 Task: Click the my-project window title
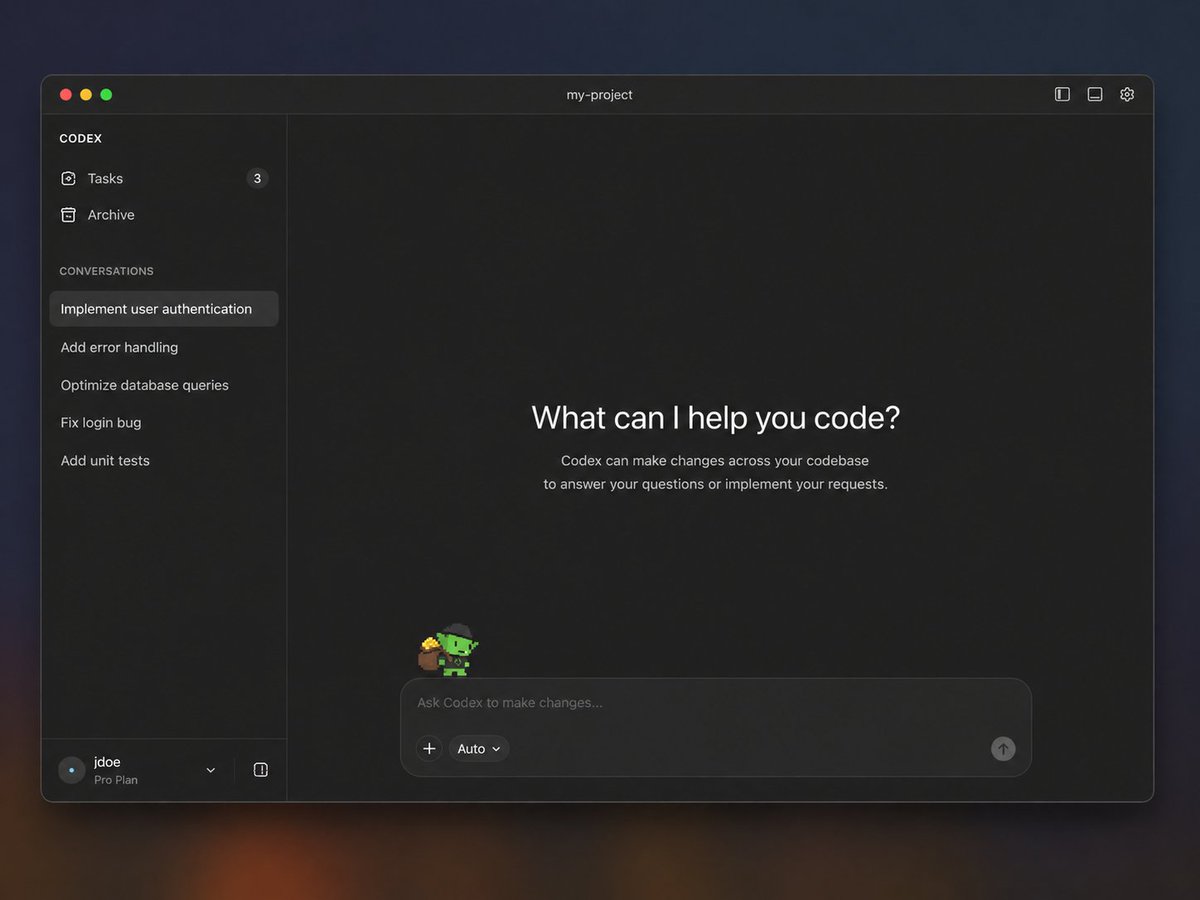599,95
